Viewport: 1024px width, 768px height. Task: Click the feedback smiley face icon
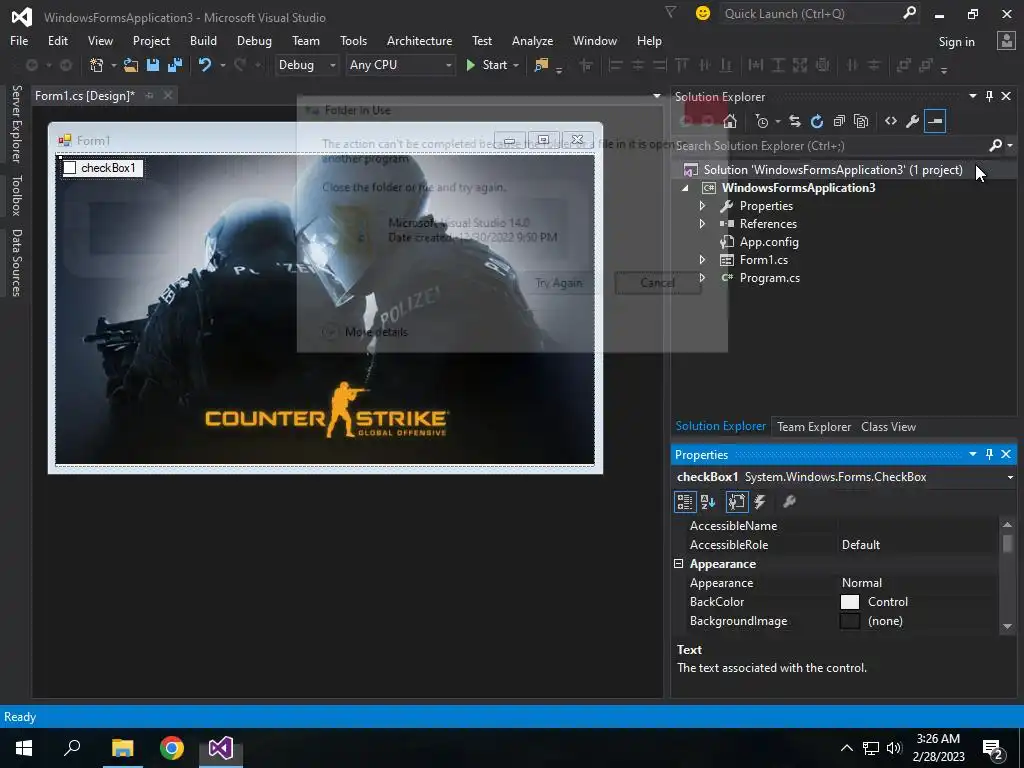[703, 13]
